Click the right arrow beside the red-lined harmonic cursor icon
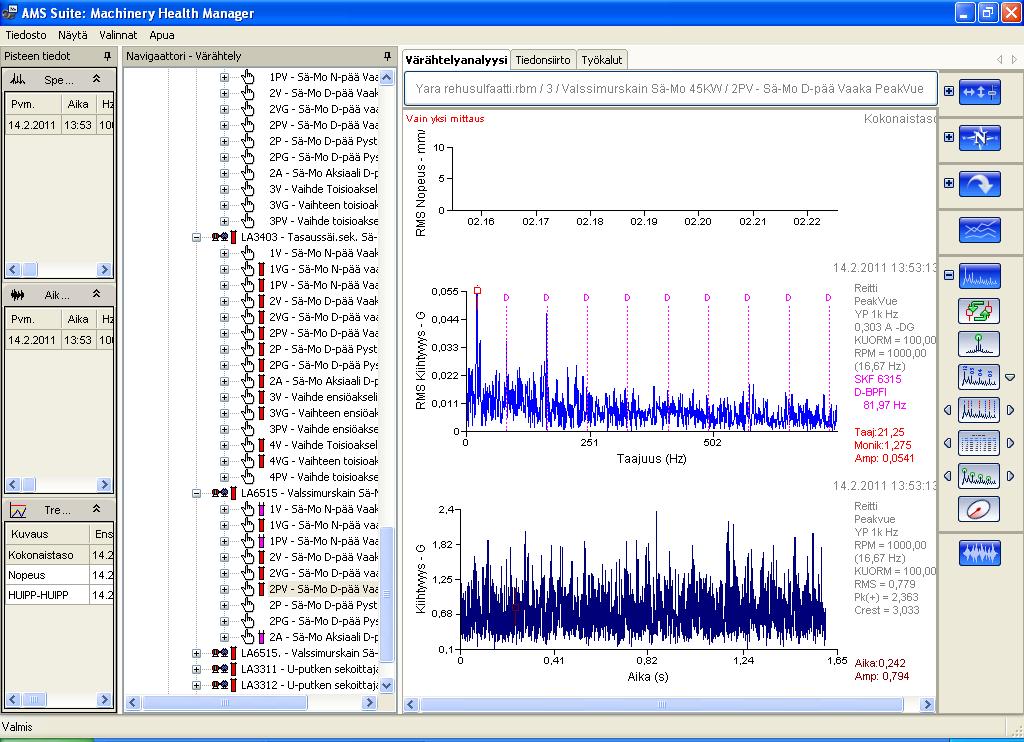1024x742 pixels. (1010, 410)
